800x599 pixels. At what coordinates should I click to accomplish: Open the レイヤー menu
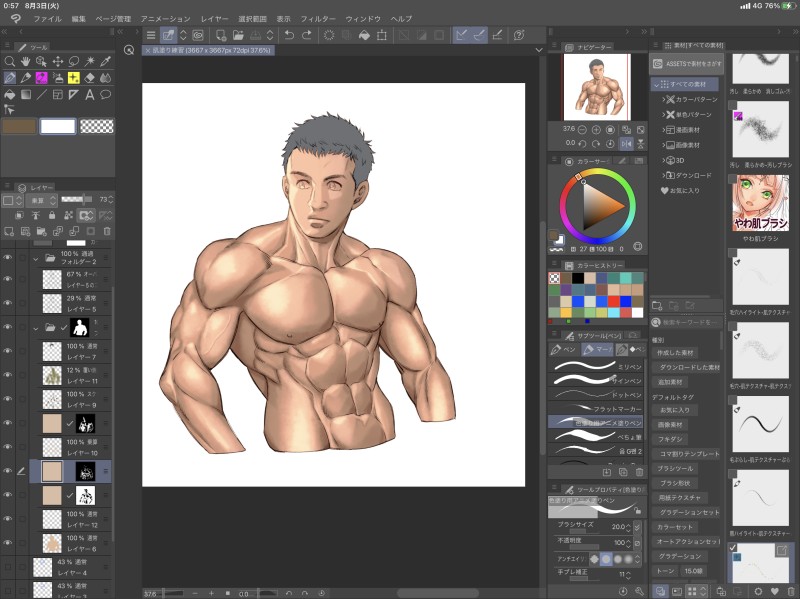coord(214,18)
